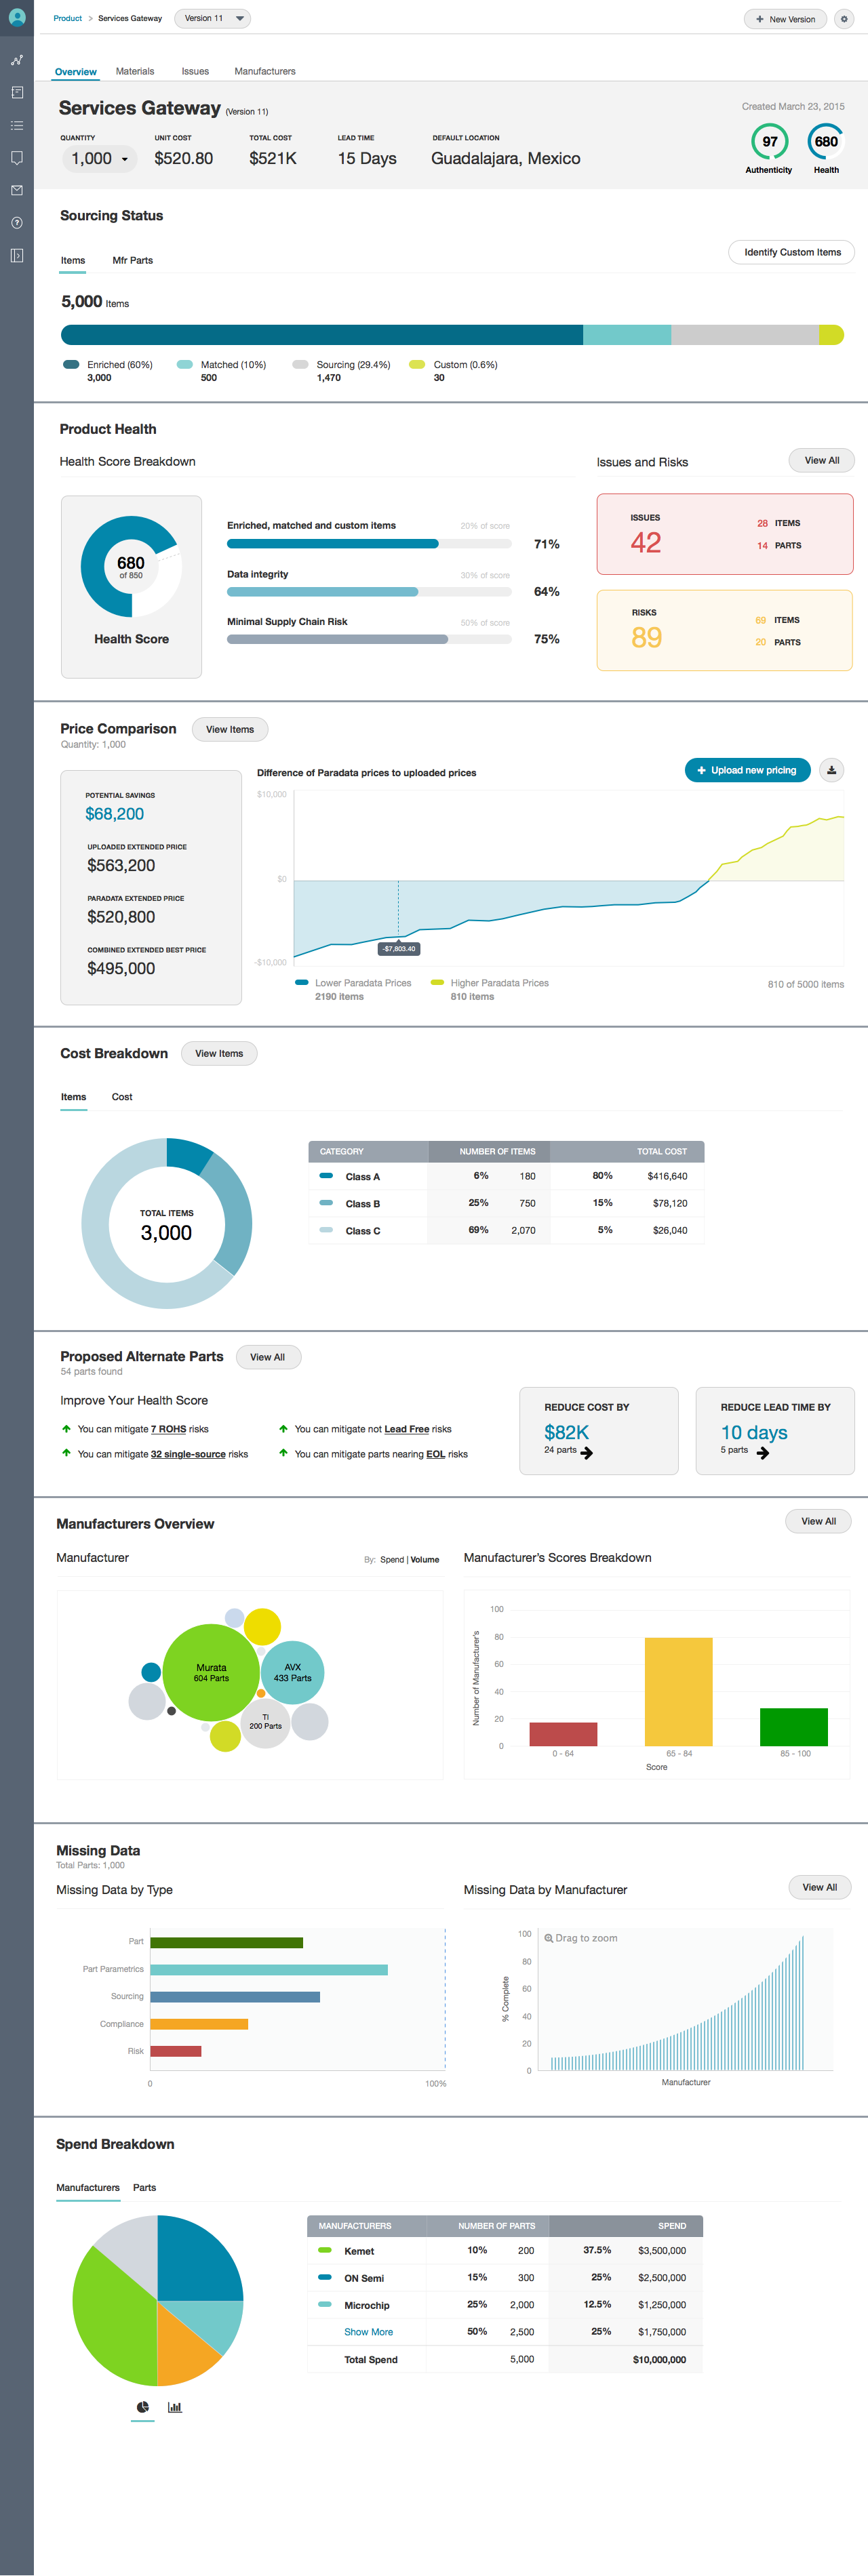Expand the sidebar panel icon
The width and height of the screenshot is (868, 2576).
(17, 256)
